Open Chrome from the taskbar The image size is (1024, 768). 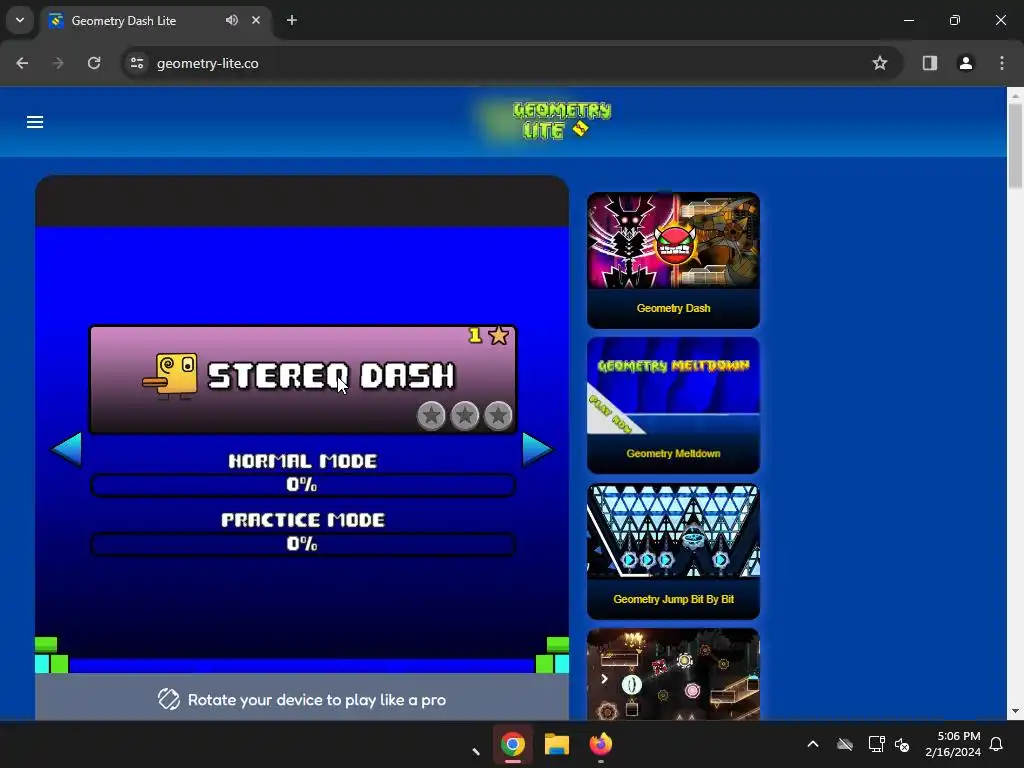tap(513, 744)
